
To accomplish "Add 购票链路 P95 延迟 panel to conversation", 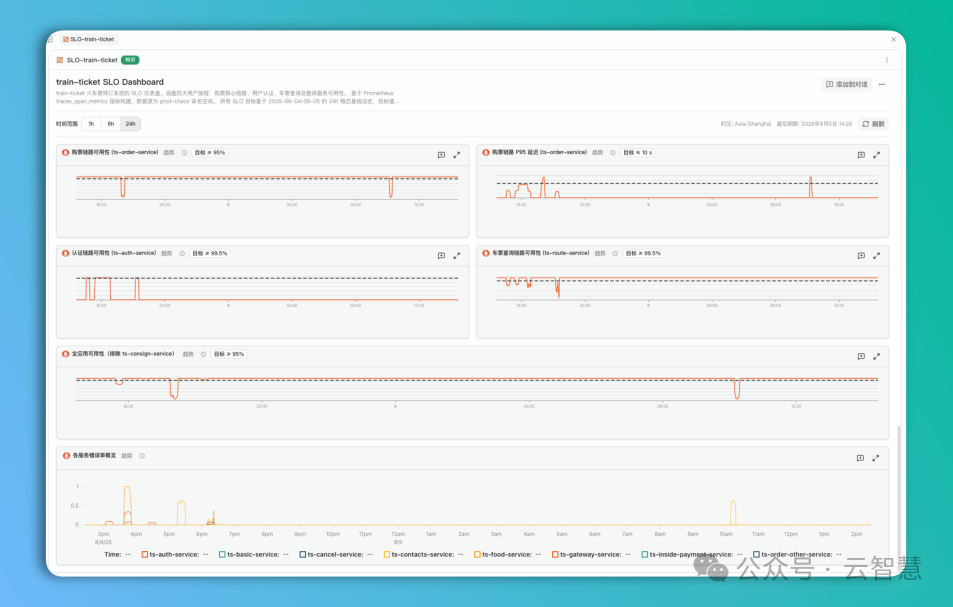I will (x=861, y=155).
